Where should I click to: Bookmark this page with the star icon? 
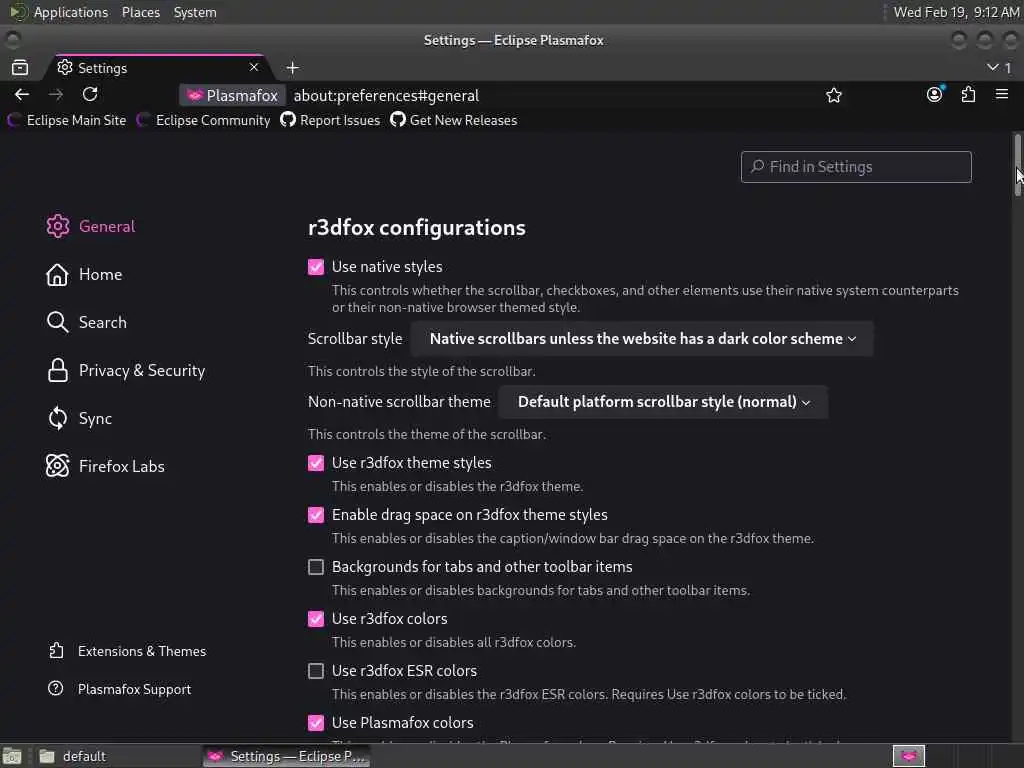point(834,95)
